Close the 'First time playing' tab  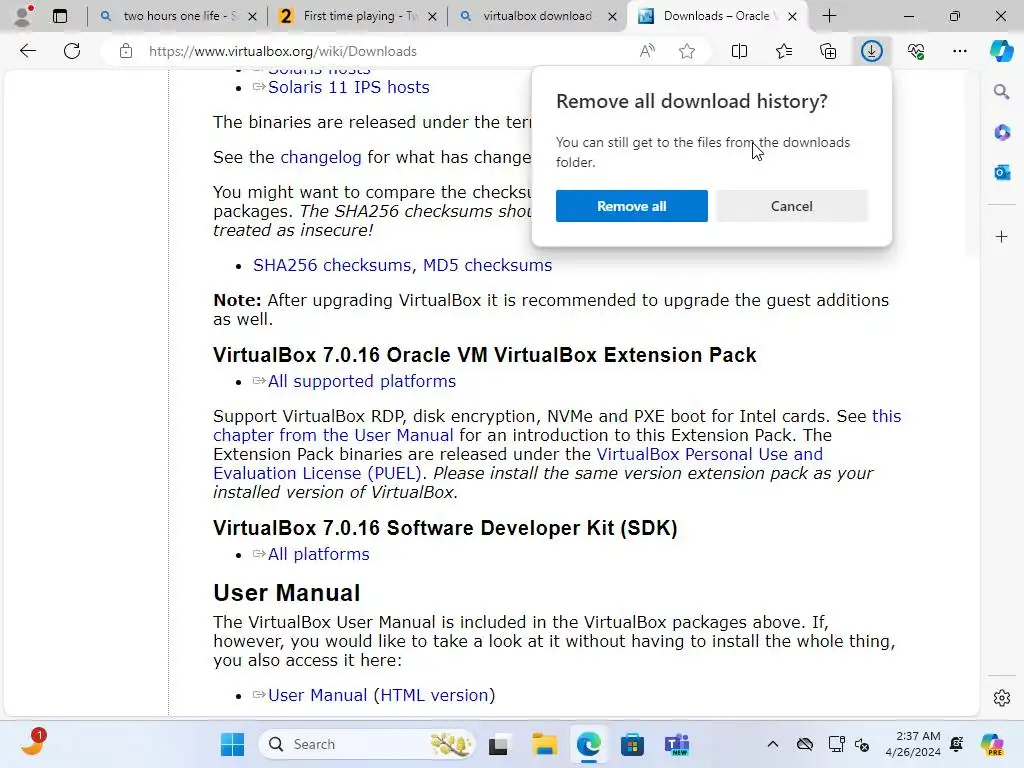click(432, 16)
